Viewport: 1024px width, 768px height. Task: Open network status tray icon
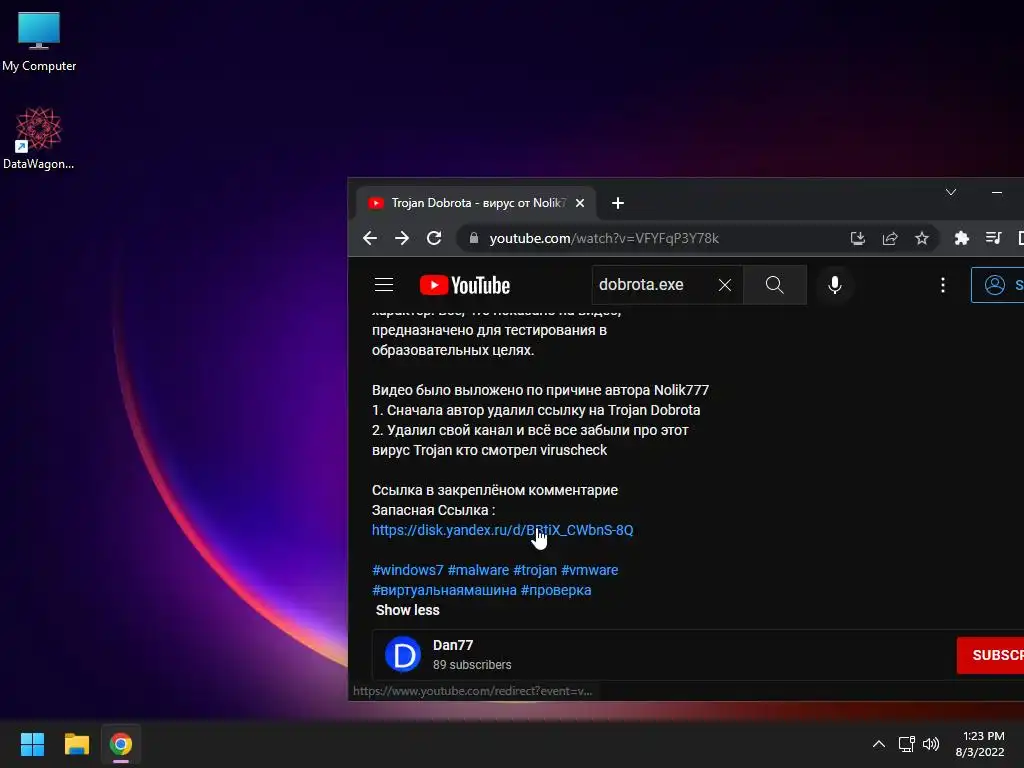pyautogui.click(x=906, y=744)
